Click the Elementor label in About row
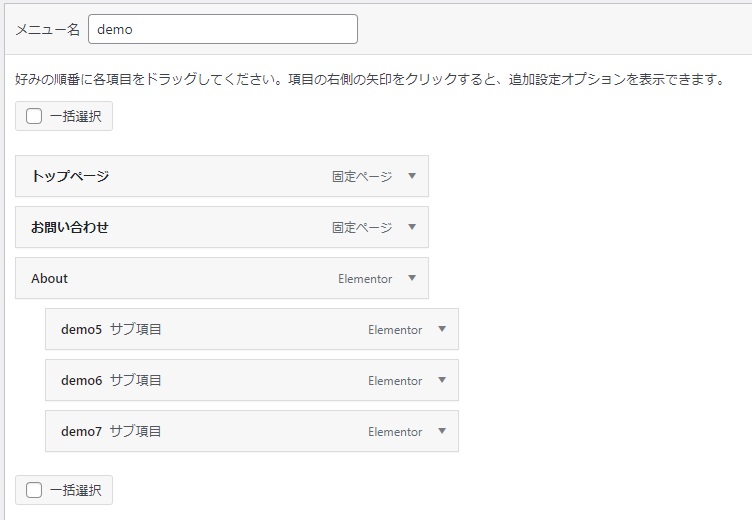This screenshot has width=752, height=520. pos(365,279)
